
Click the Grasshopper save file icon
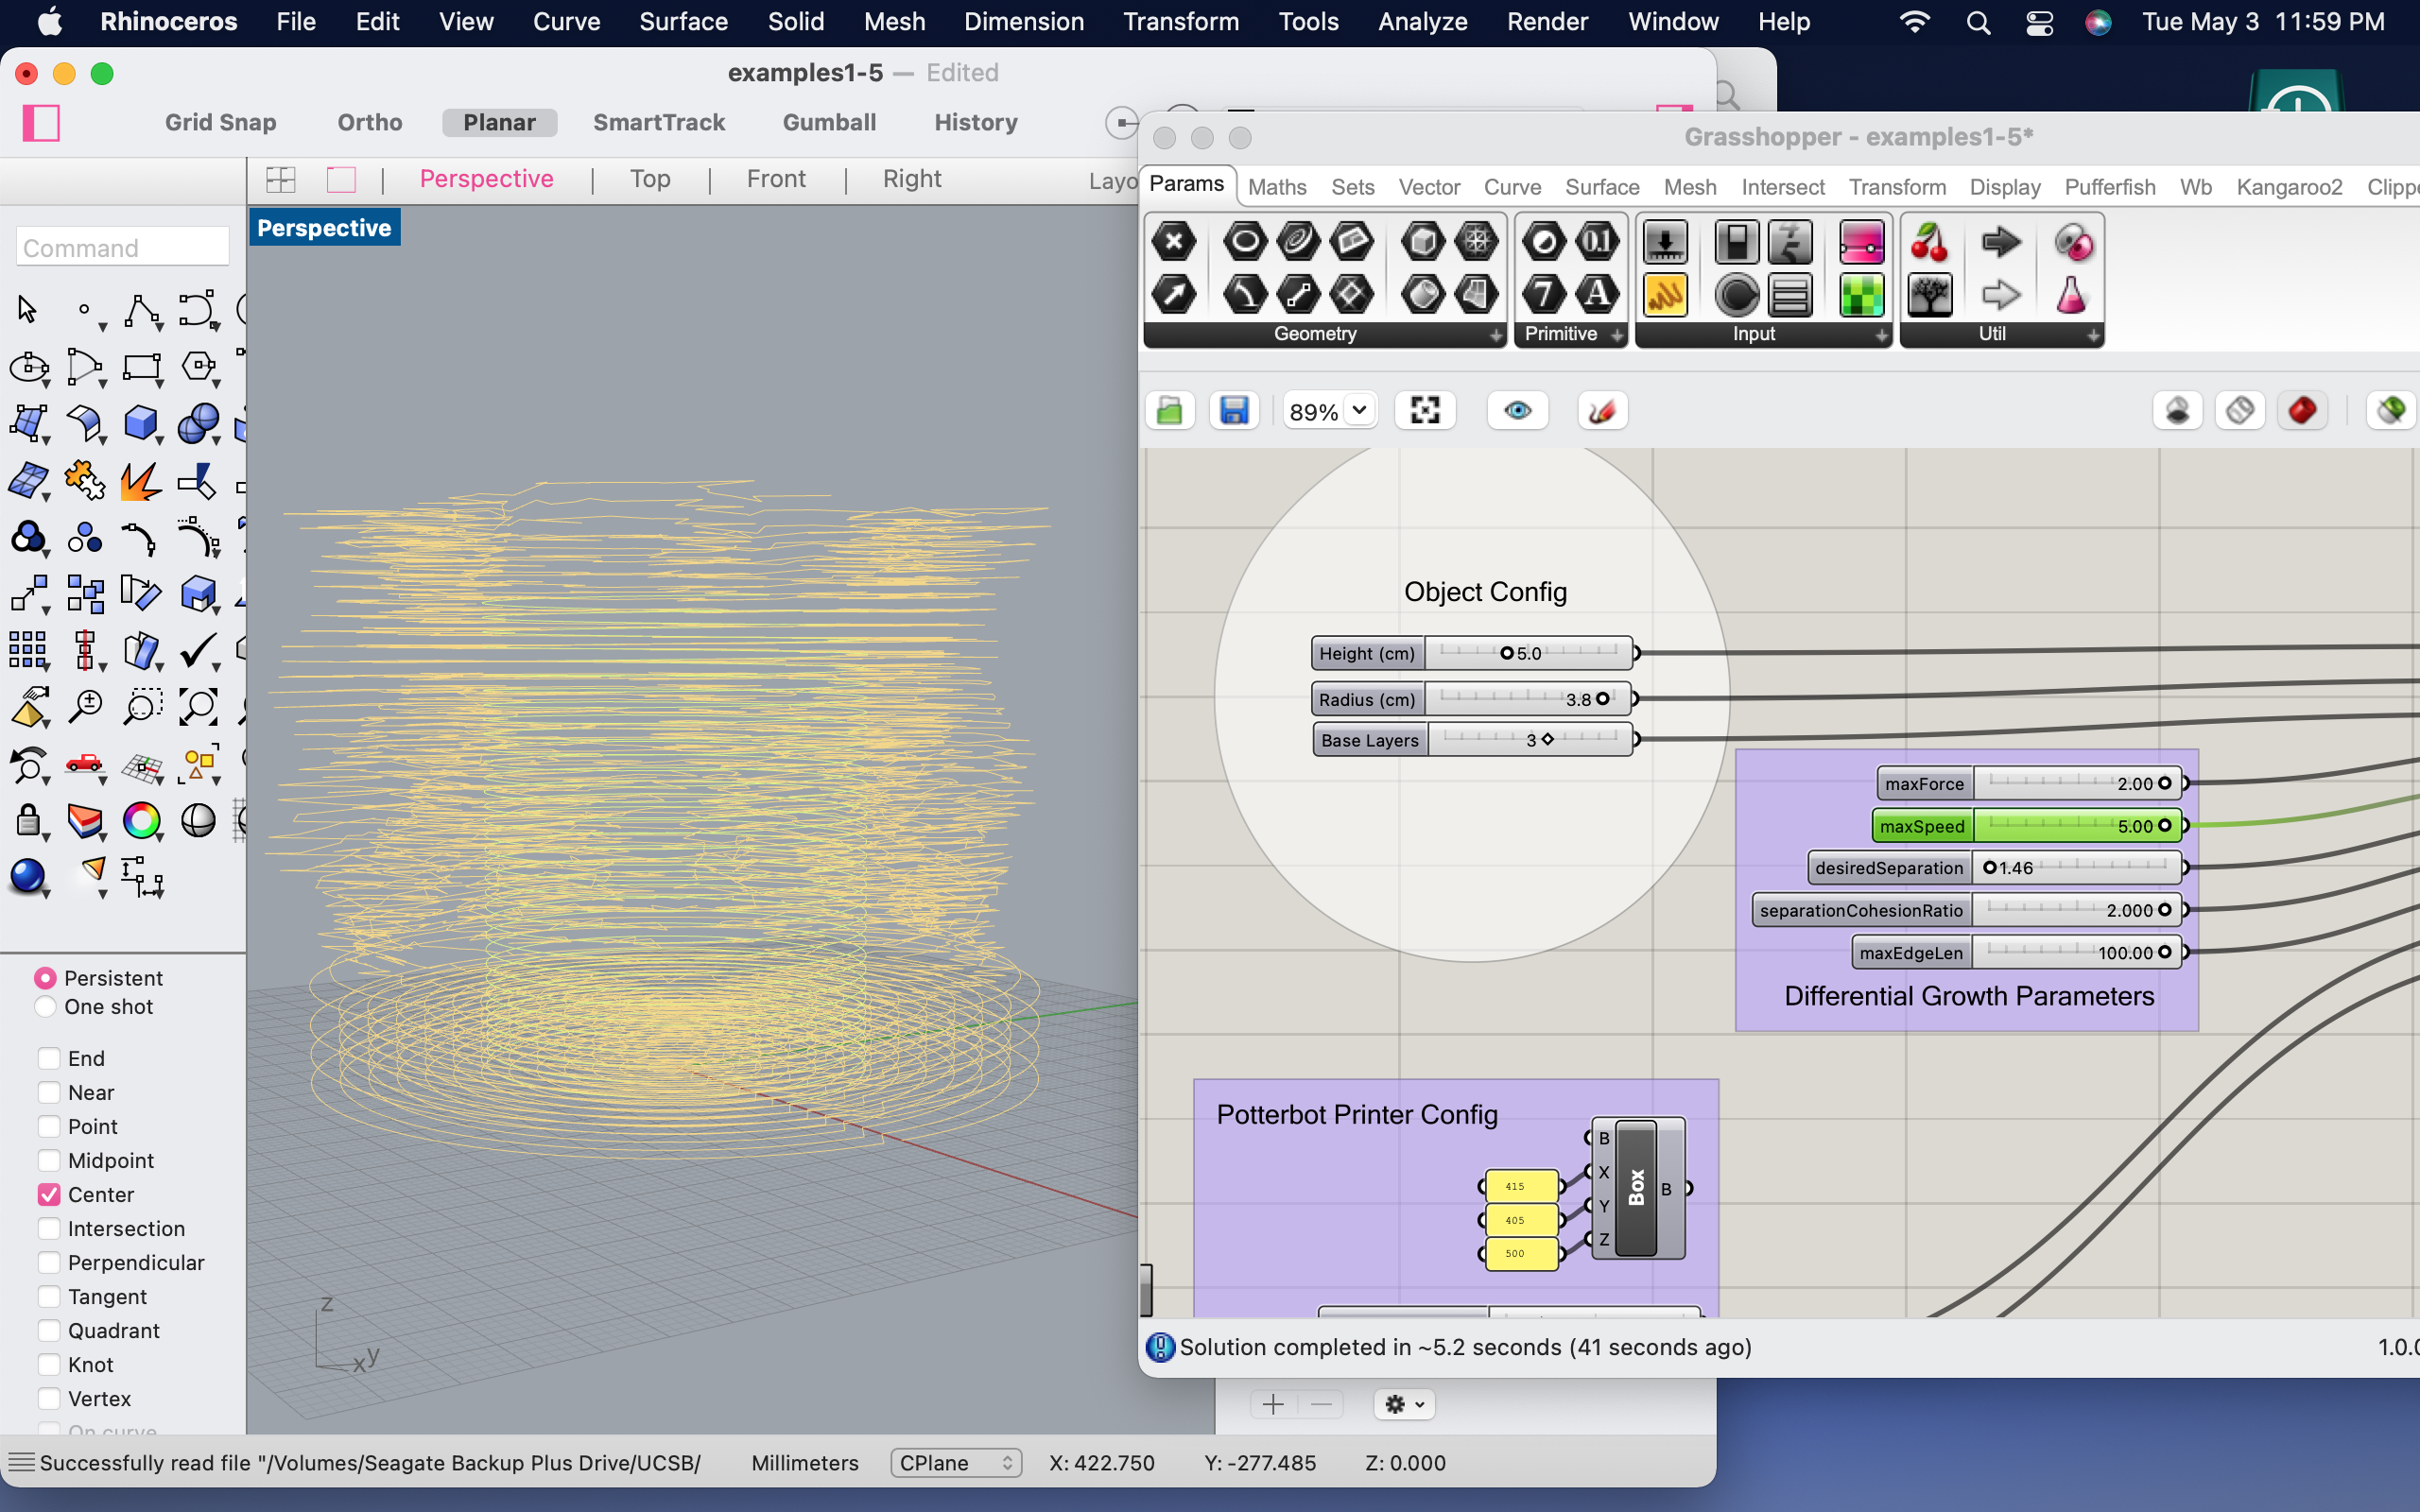pyautogui.click(x=1234, y=411)
